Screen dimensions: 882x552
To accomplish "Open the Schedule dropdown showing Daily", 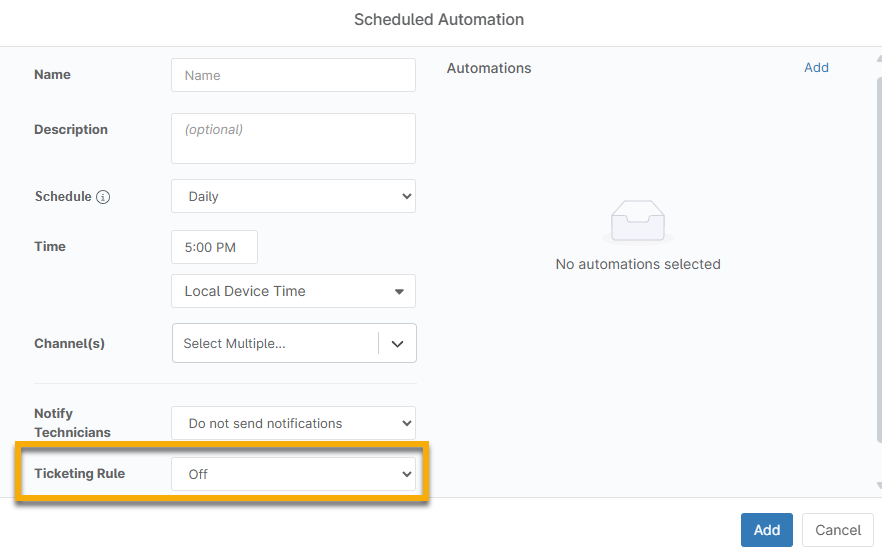I will tap(293, 197).
